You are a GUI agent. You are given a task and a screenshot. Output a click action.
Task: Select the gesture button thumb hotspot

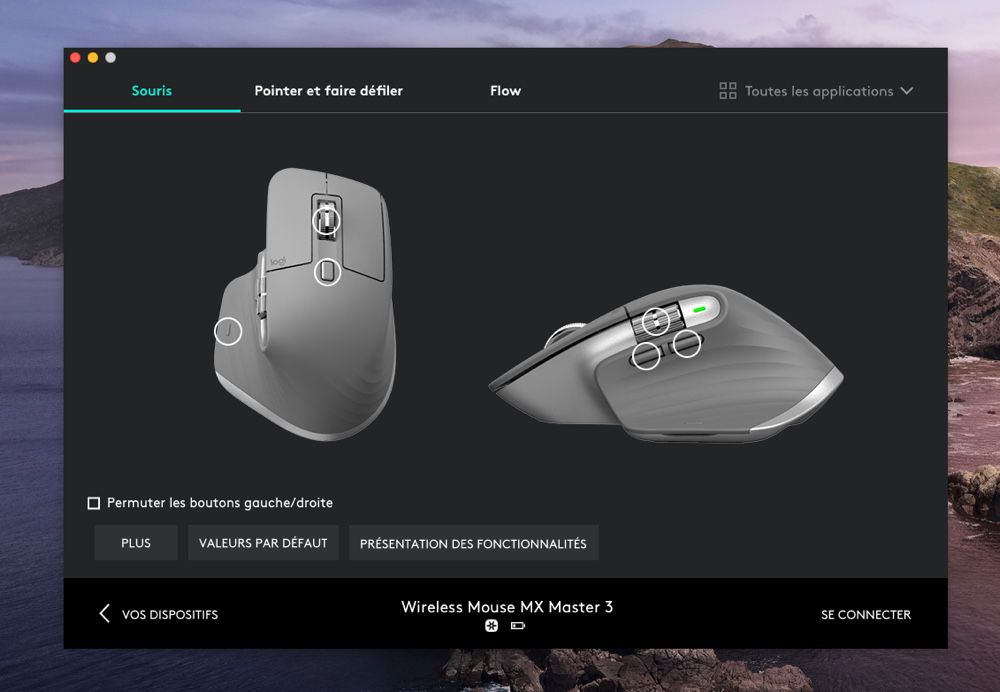click(228, 331)
